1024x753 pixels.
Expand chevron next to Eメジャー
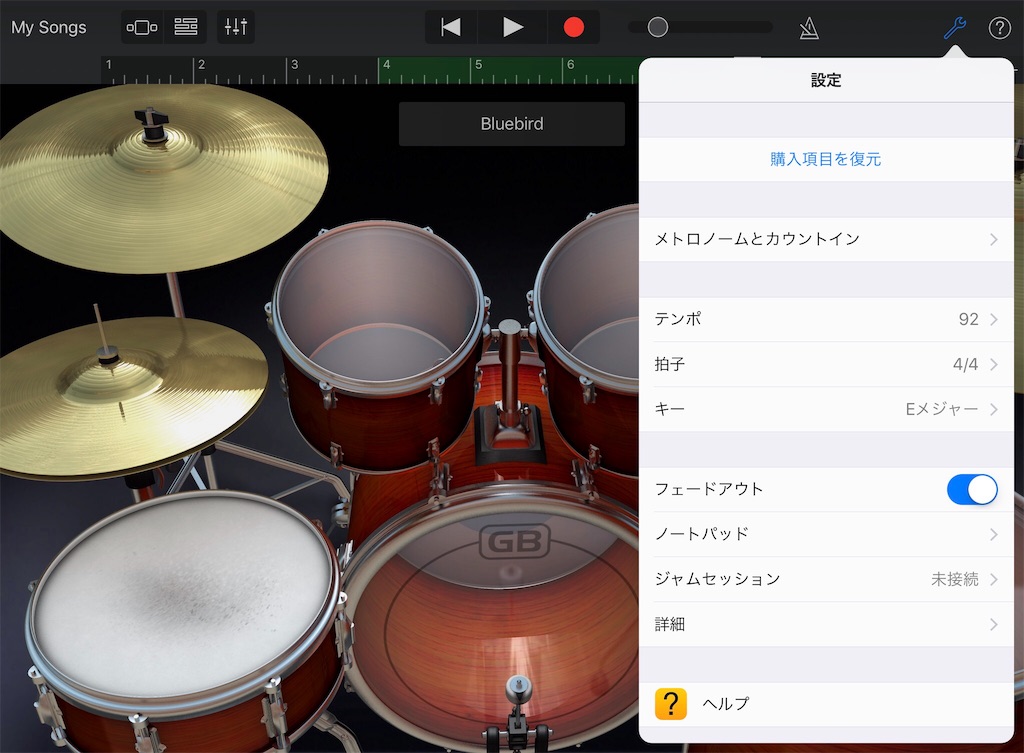pyautogui.click(x=993, y=409)
